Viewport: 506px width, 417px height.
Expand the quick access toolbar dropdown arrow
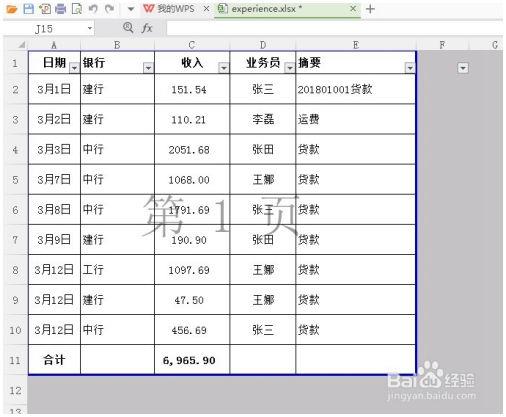point(131,9)
